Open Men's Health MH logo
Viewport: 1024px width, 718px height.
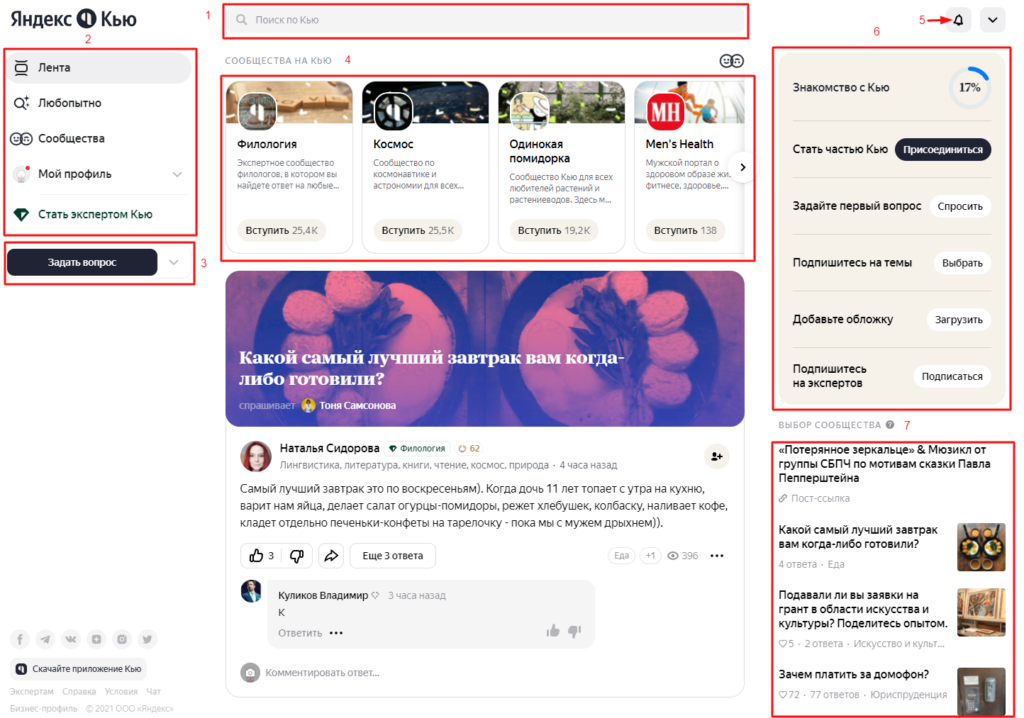coord(665,110)
